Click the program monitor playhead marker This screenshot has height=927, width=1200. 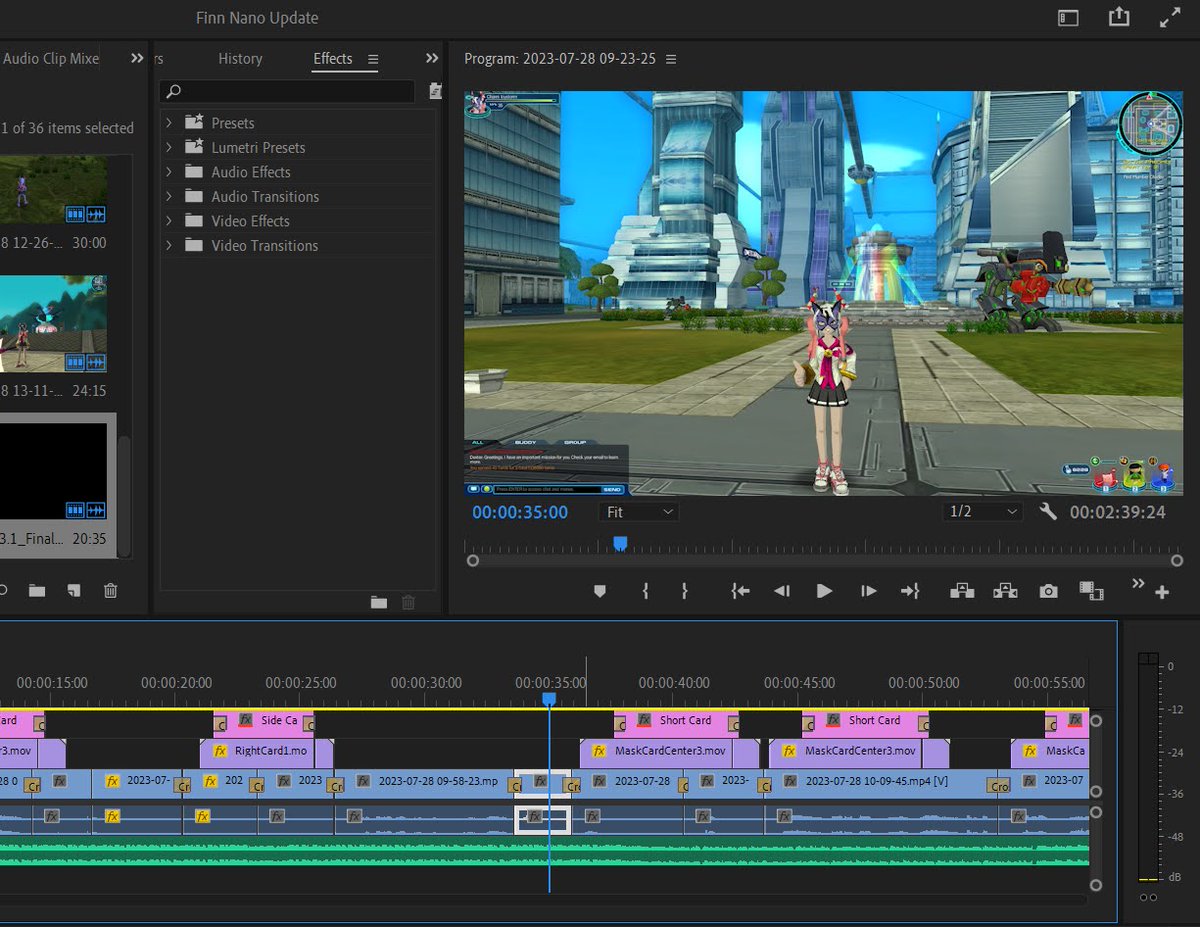coord(620,543)
